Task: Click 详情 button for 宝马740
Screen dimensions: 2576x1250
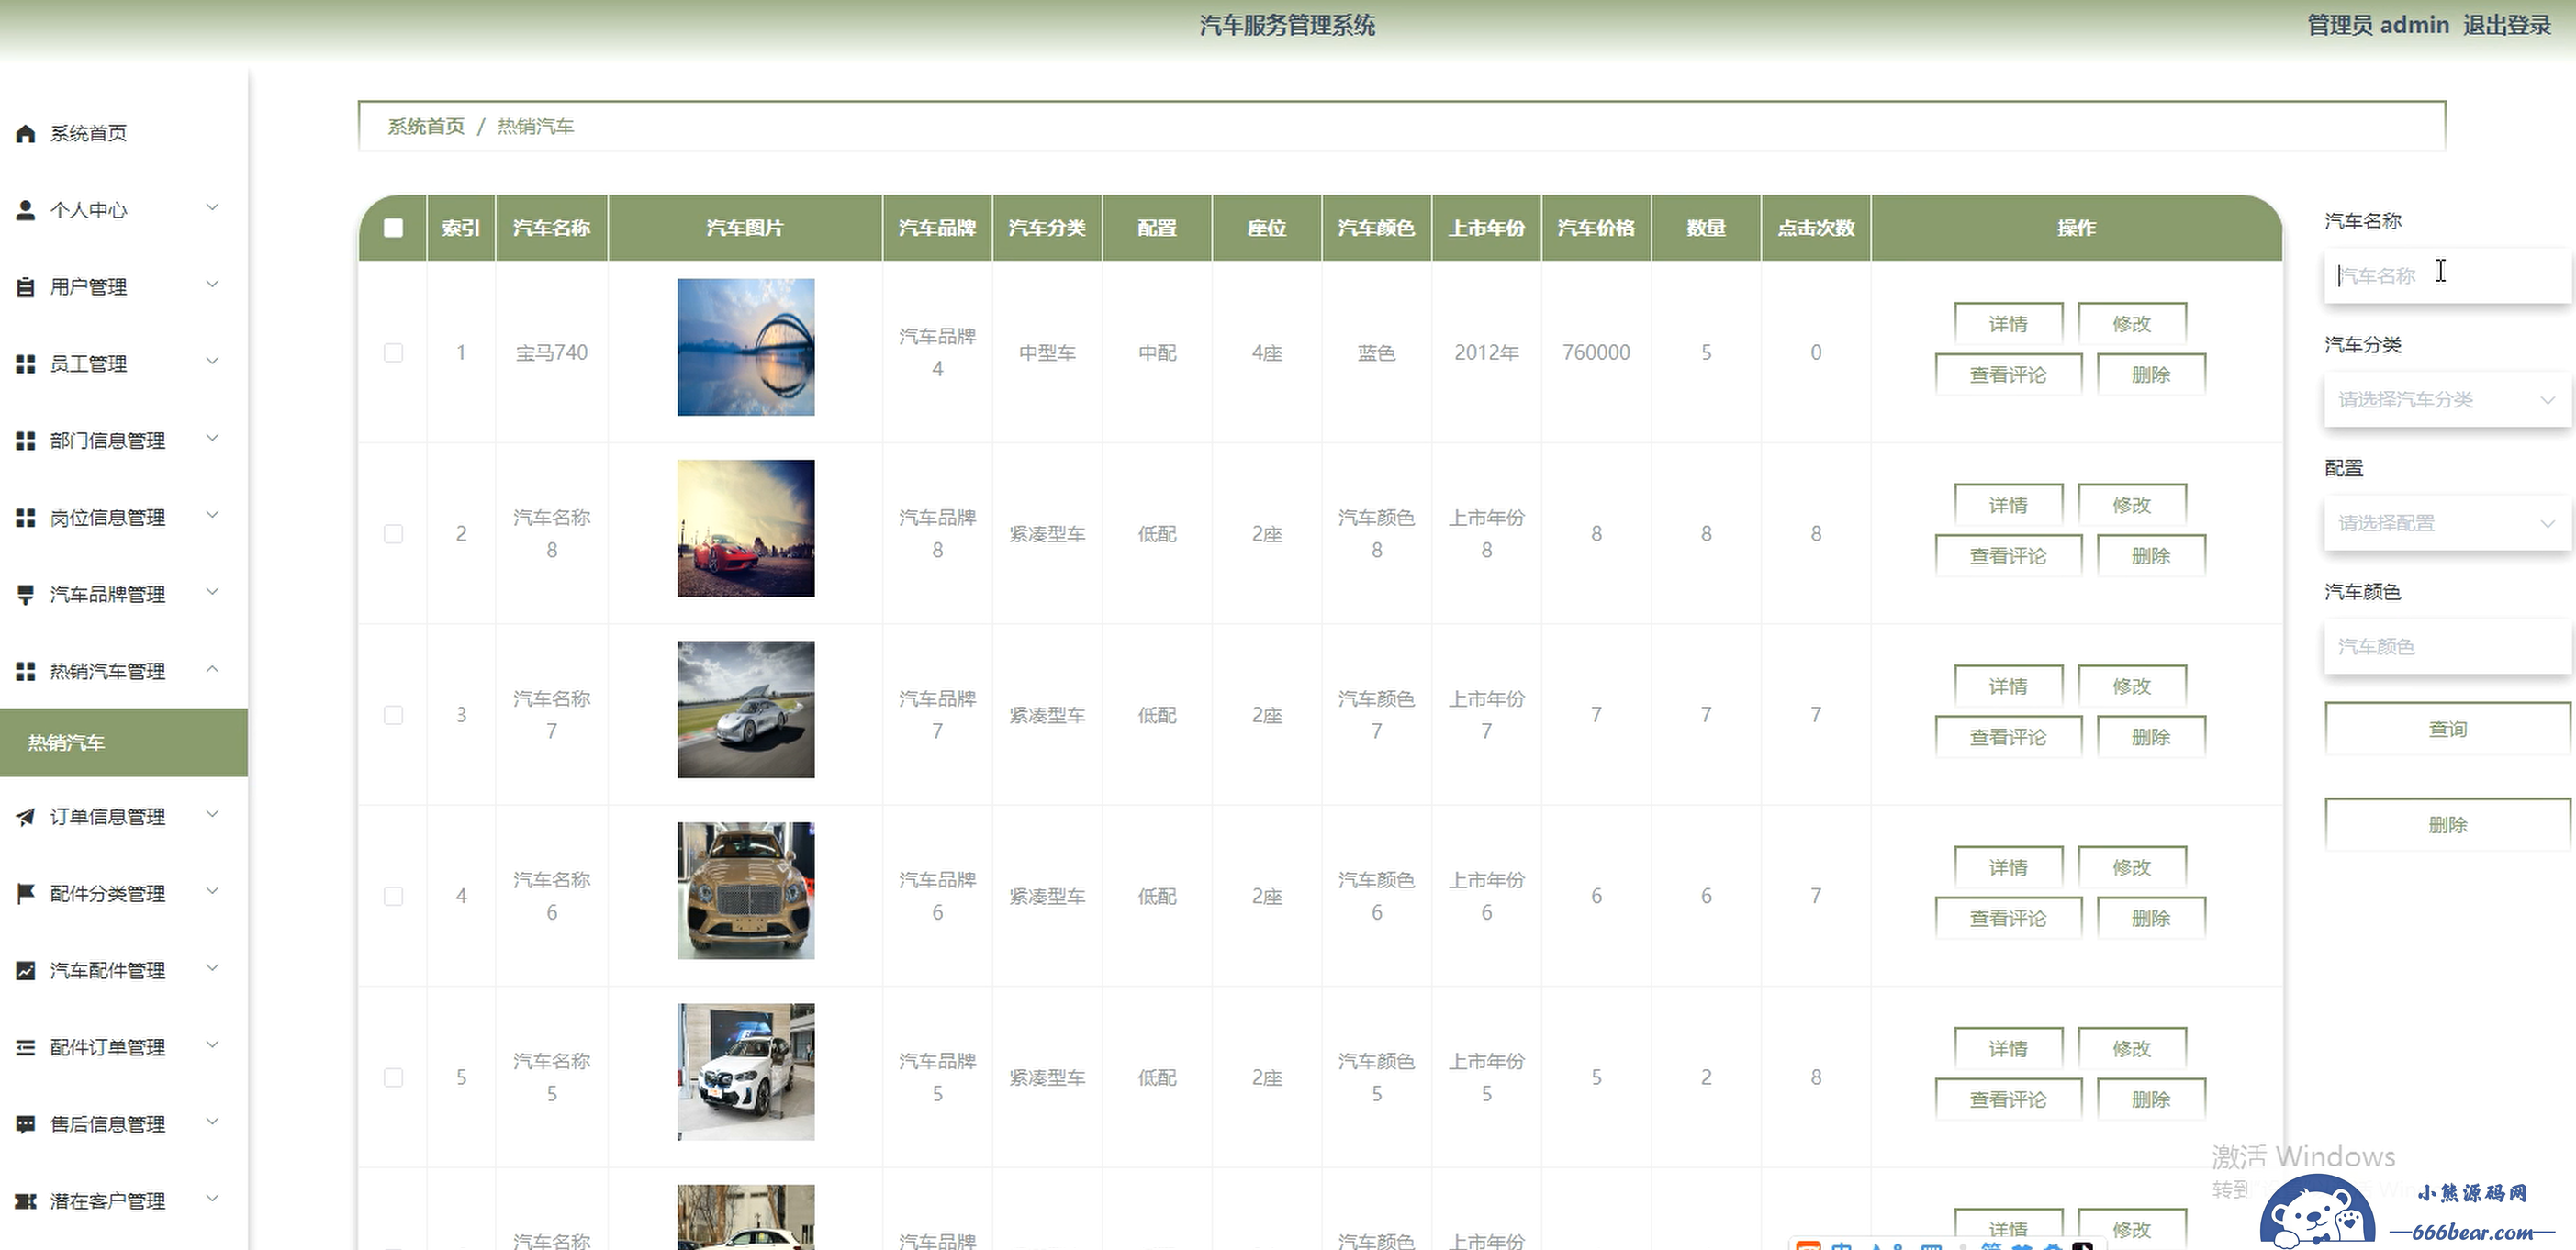Action: point(2008,324)
